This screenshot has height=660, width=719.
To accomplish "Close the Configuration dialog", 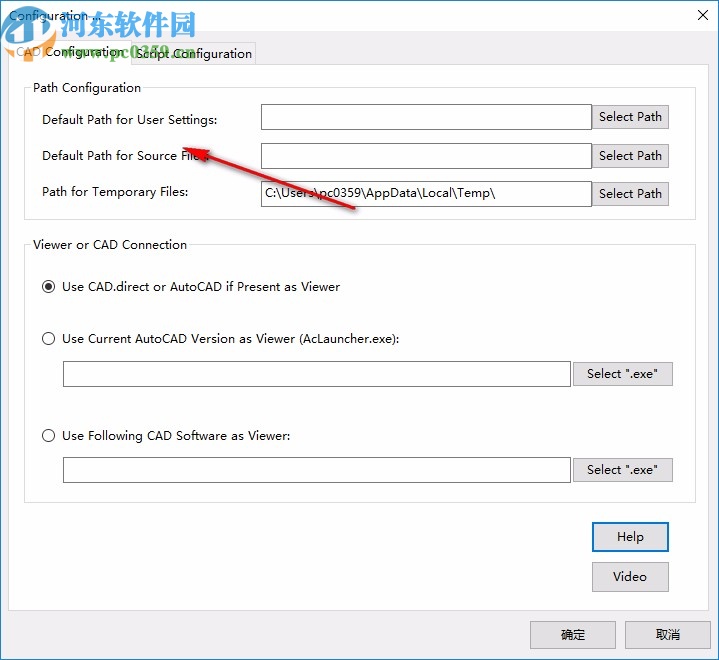I will click(702, 15).
